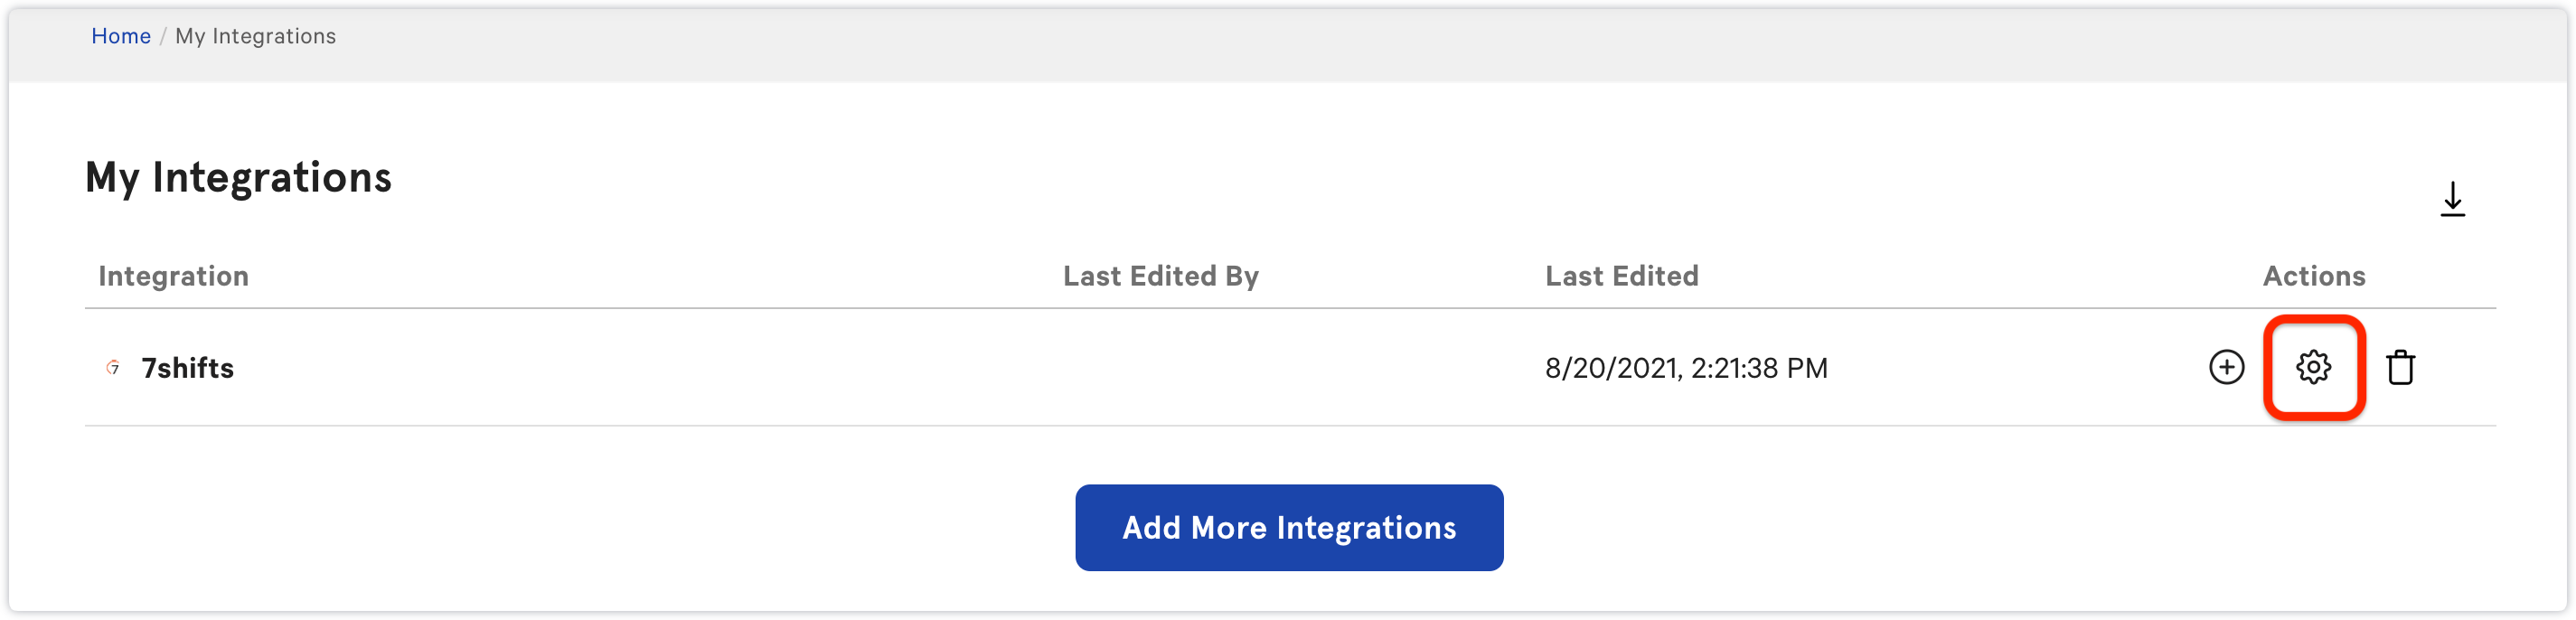Click the Home breadcrumb link
The width and height of the screenshot is (2576, 620).
120,36
